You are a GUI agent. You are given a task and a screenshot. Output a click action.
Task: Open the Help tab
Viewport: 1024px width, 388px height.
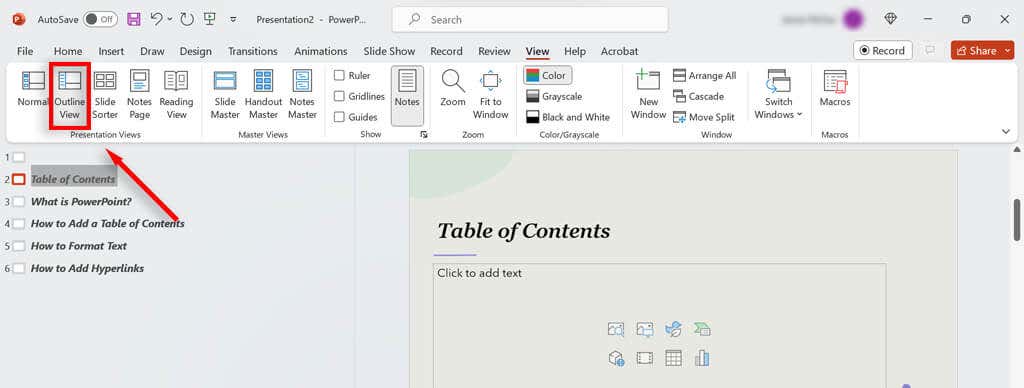[x=575, y=51]
